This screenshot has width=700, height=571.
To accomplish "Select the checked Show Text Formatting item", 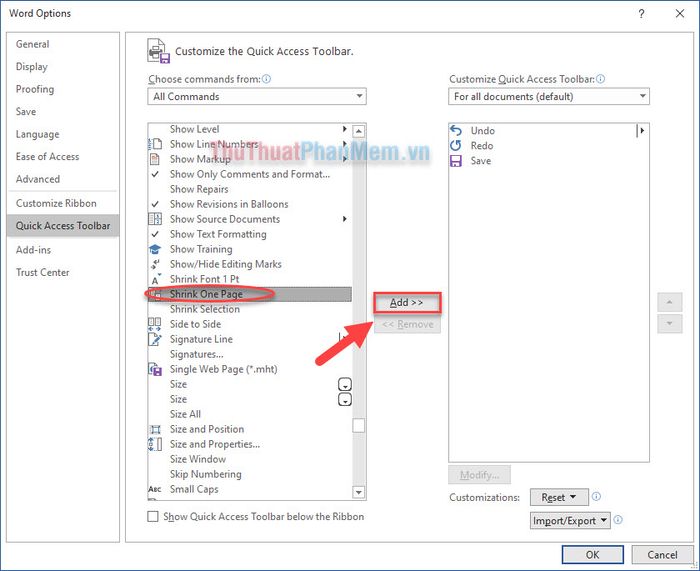I will tap(250, 234).
